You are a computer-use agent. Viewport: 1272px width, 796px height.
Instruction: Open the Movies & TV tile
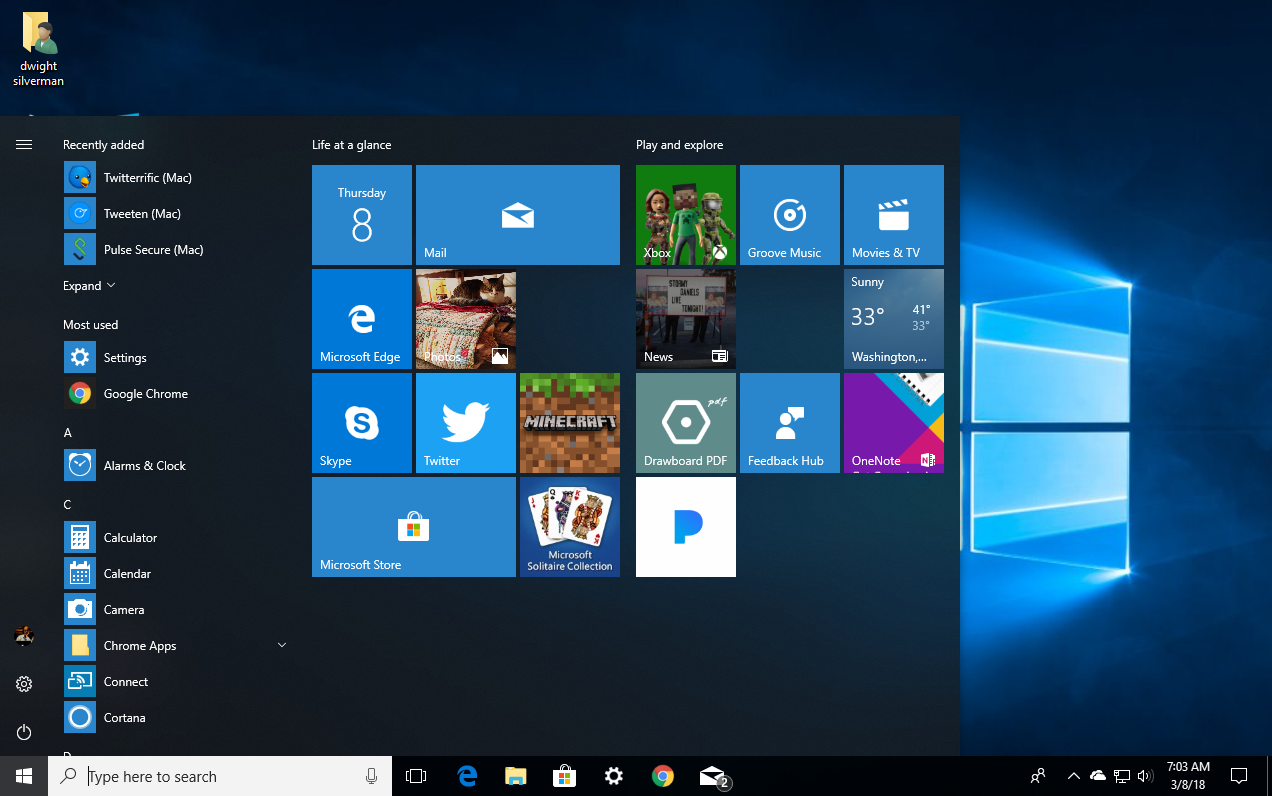pyautogui.click(x=894, y=215)
